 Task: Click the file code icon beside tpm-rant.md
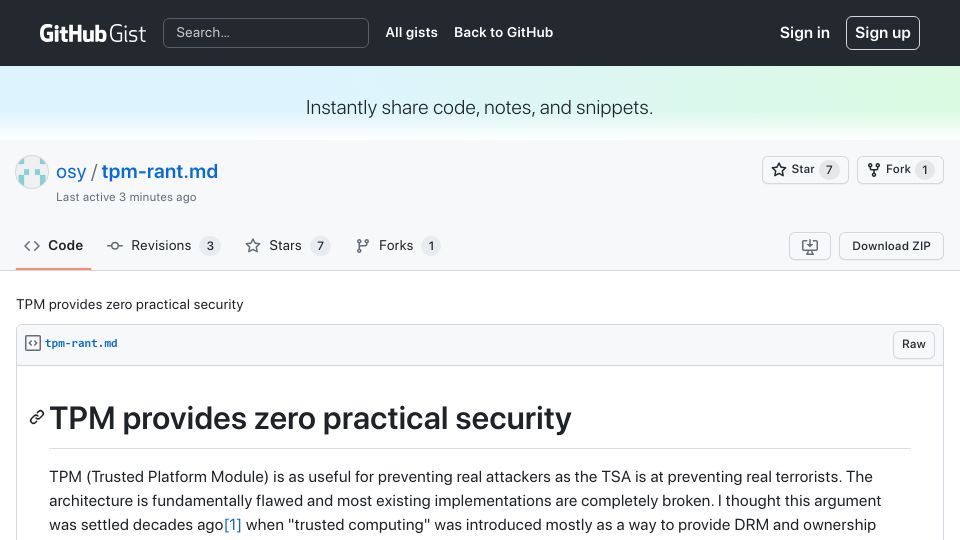click(x=32, y=343)
